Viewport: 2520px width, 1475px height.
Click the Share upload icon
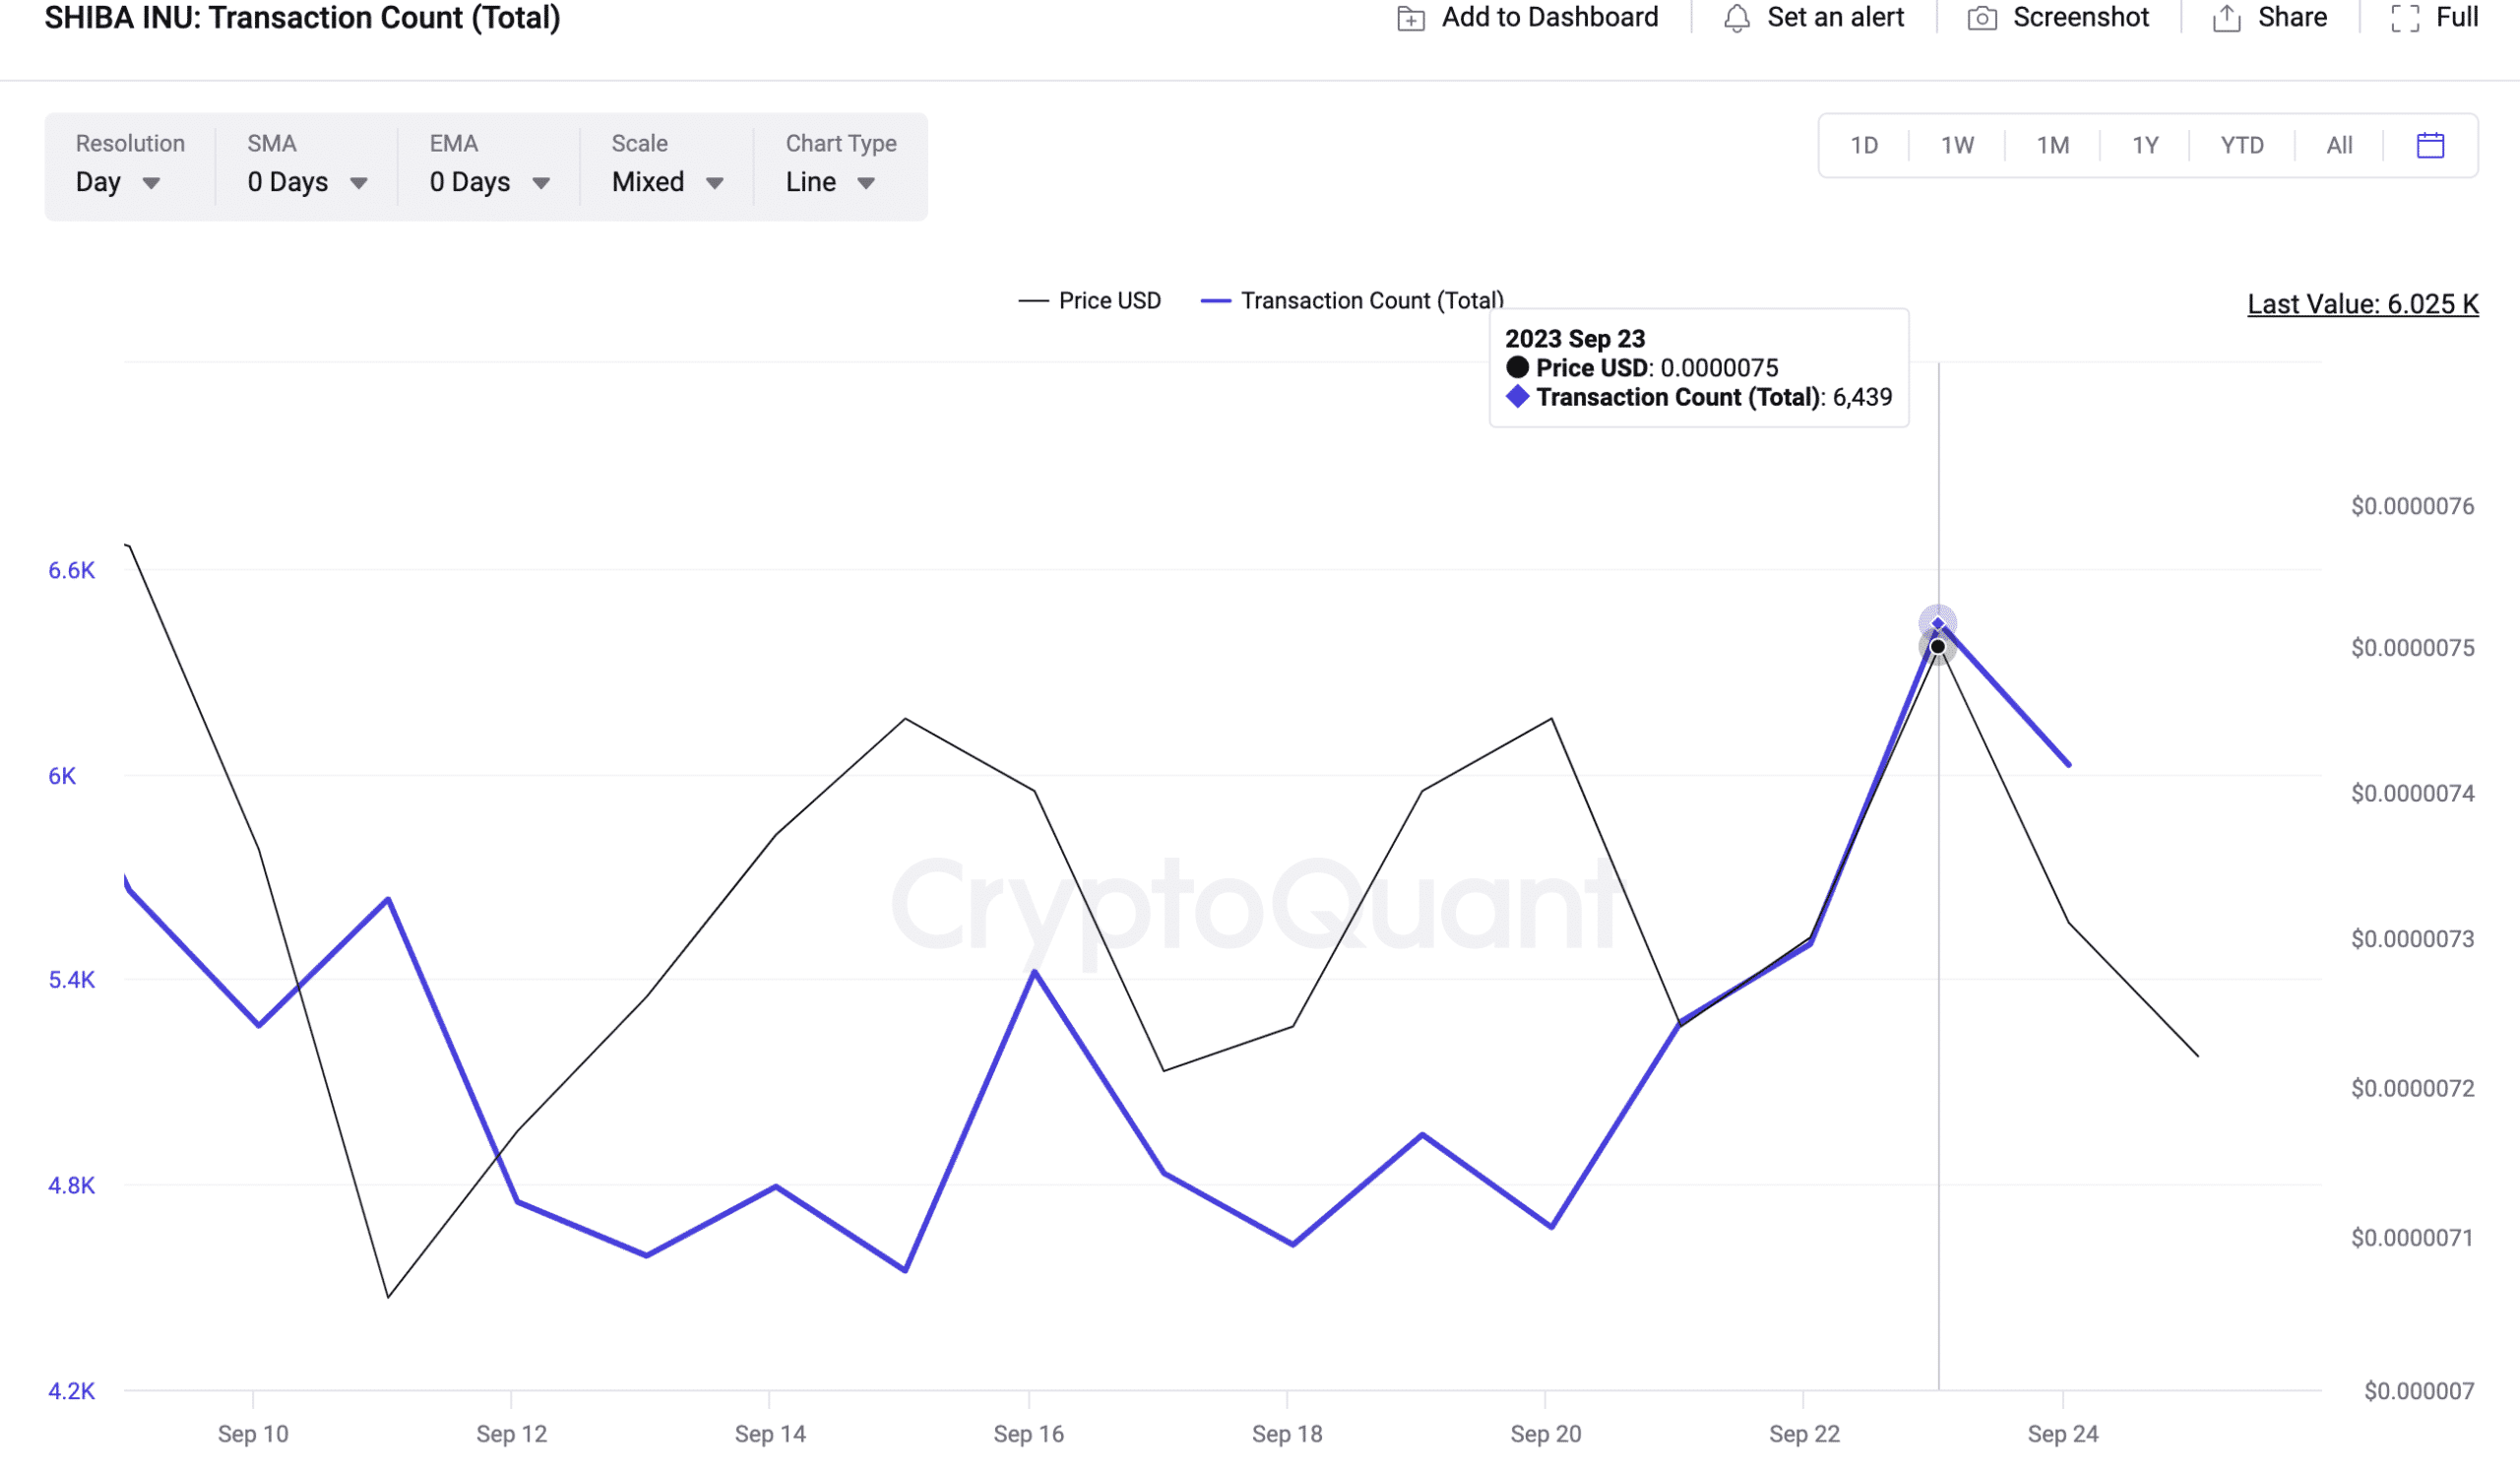click(x=2227, y=19)
